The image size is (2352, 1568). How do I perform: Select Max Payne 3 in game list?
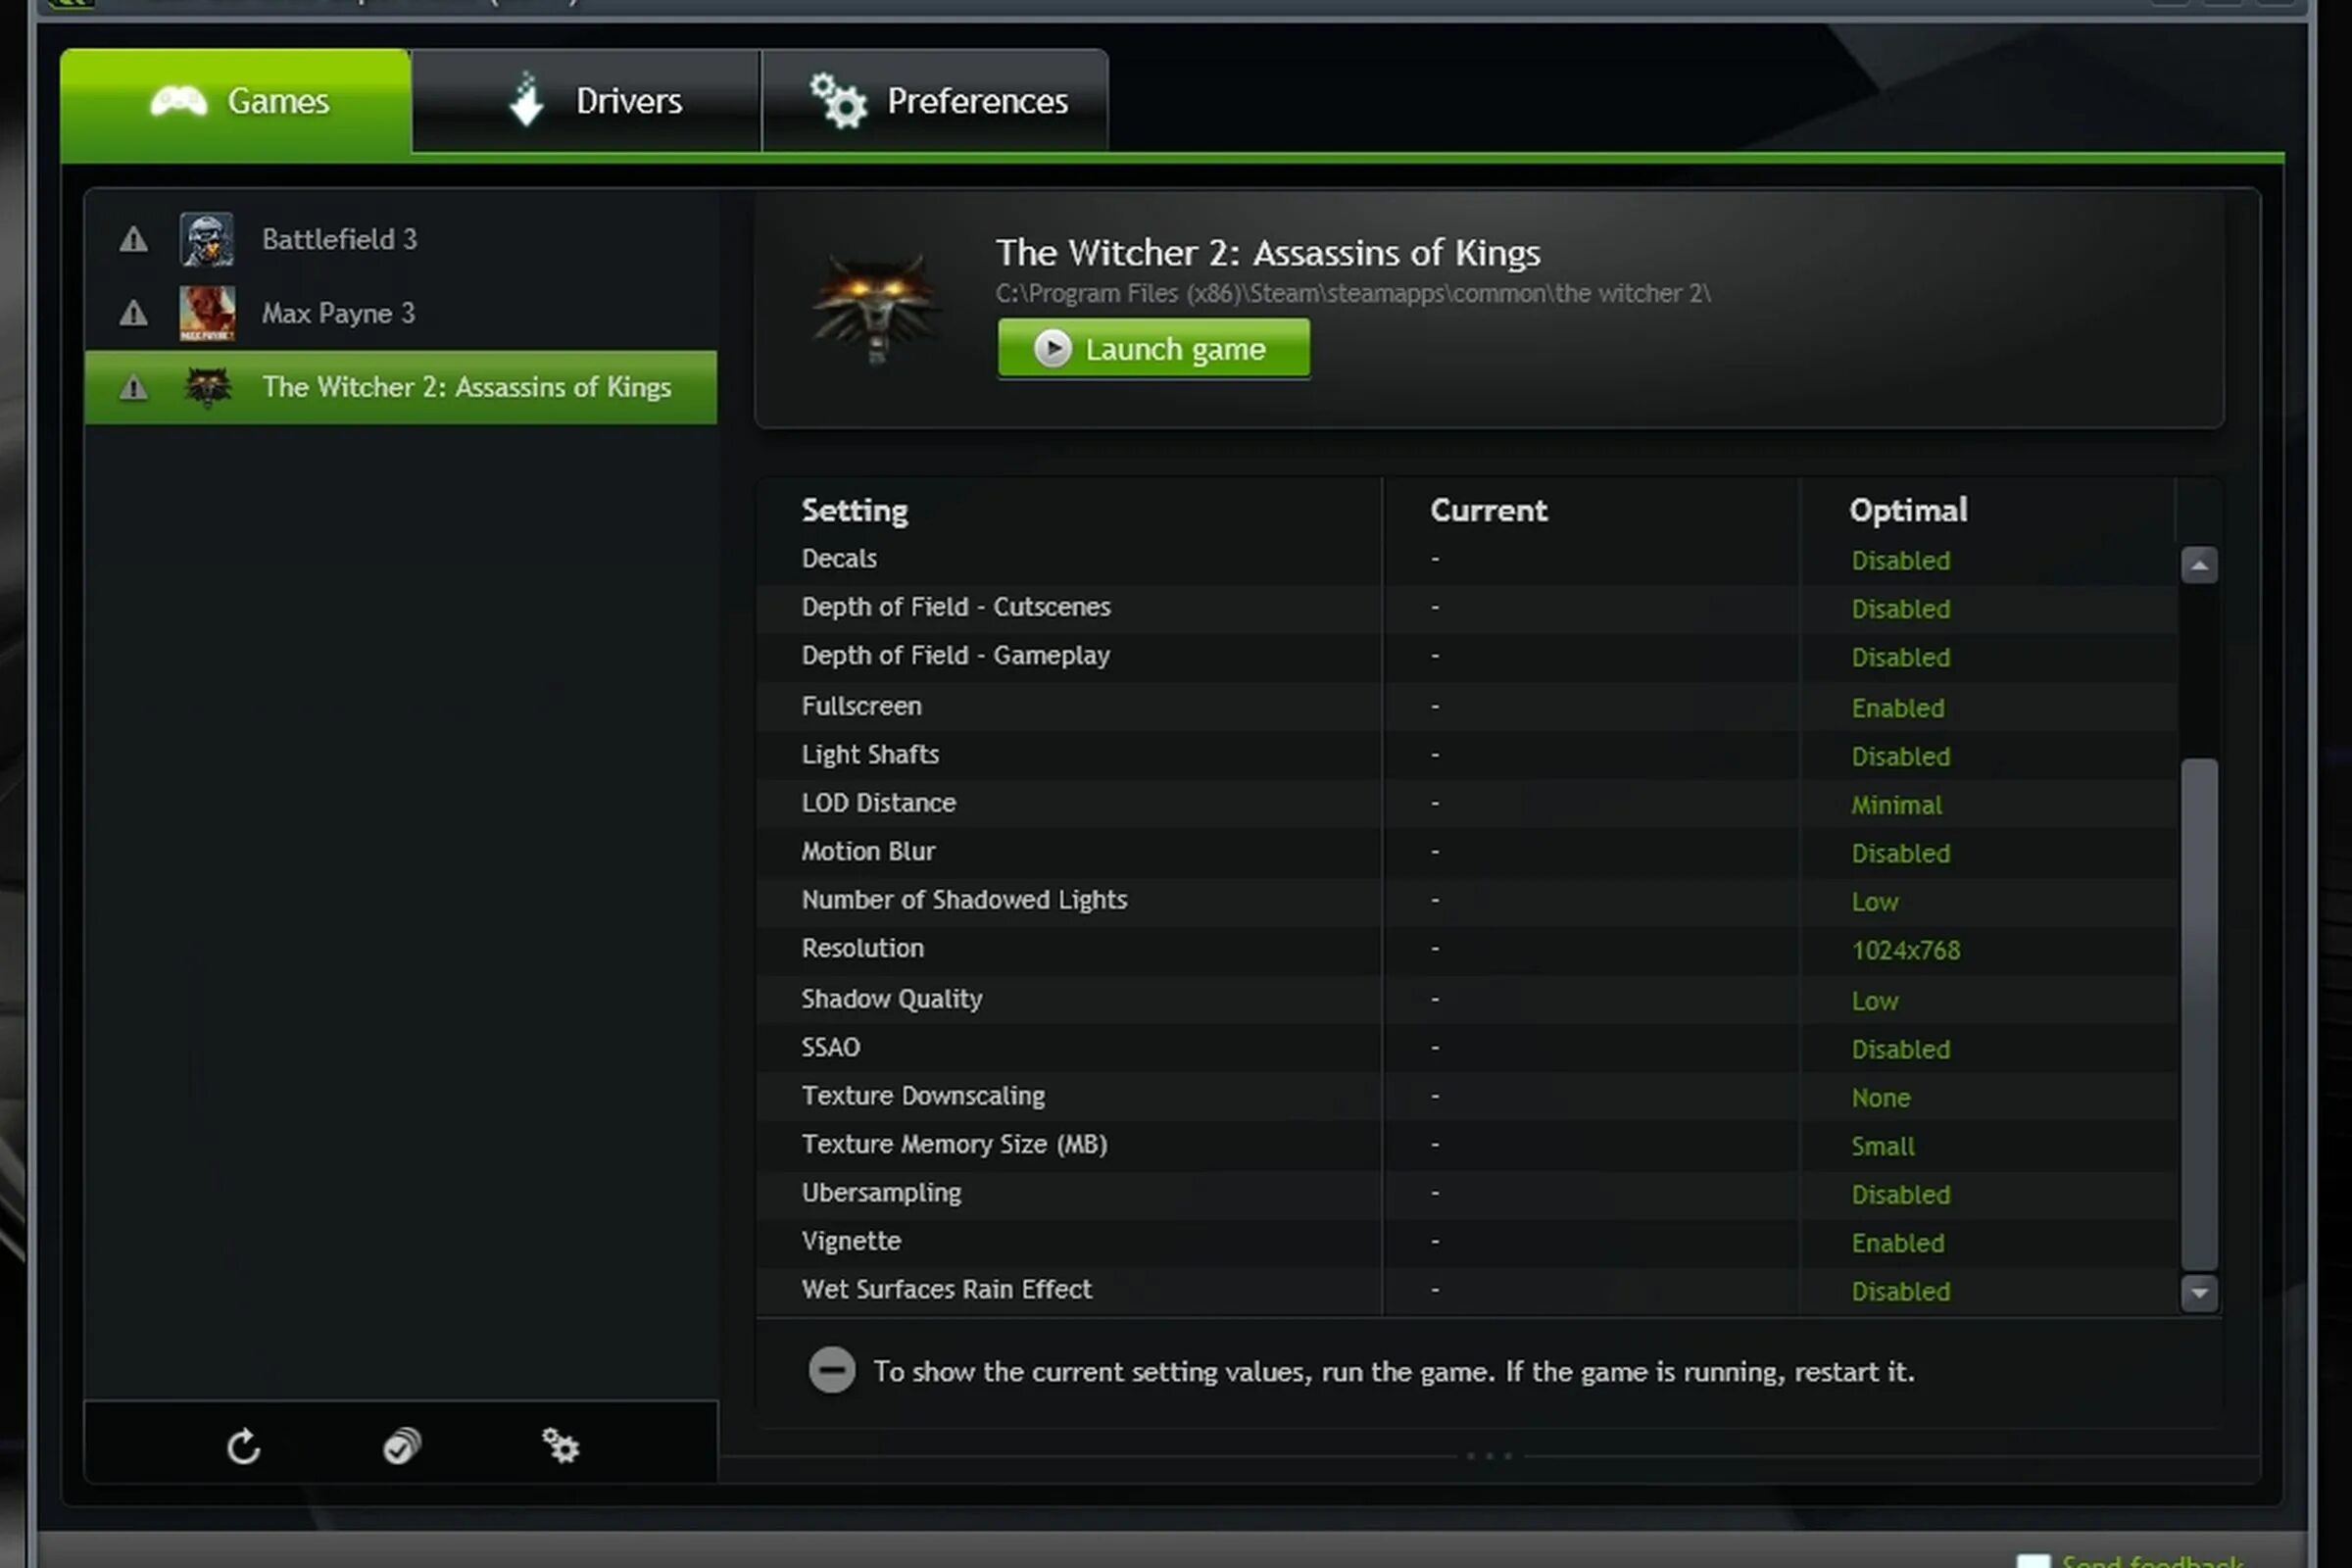(x=401, y=313)
